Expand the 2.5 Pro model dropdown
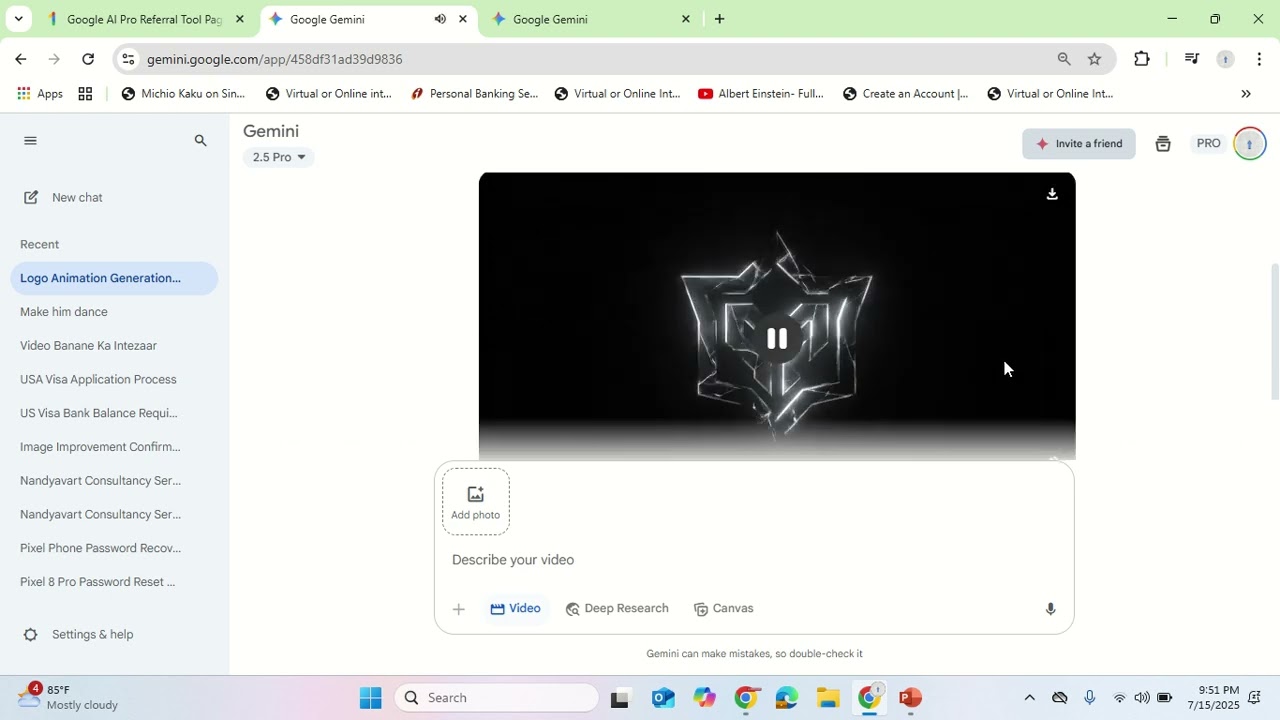Screen dimensions: 1280x720 [279, 157]
